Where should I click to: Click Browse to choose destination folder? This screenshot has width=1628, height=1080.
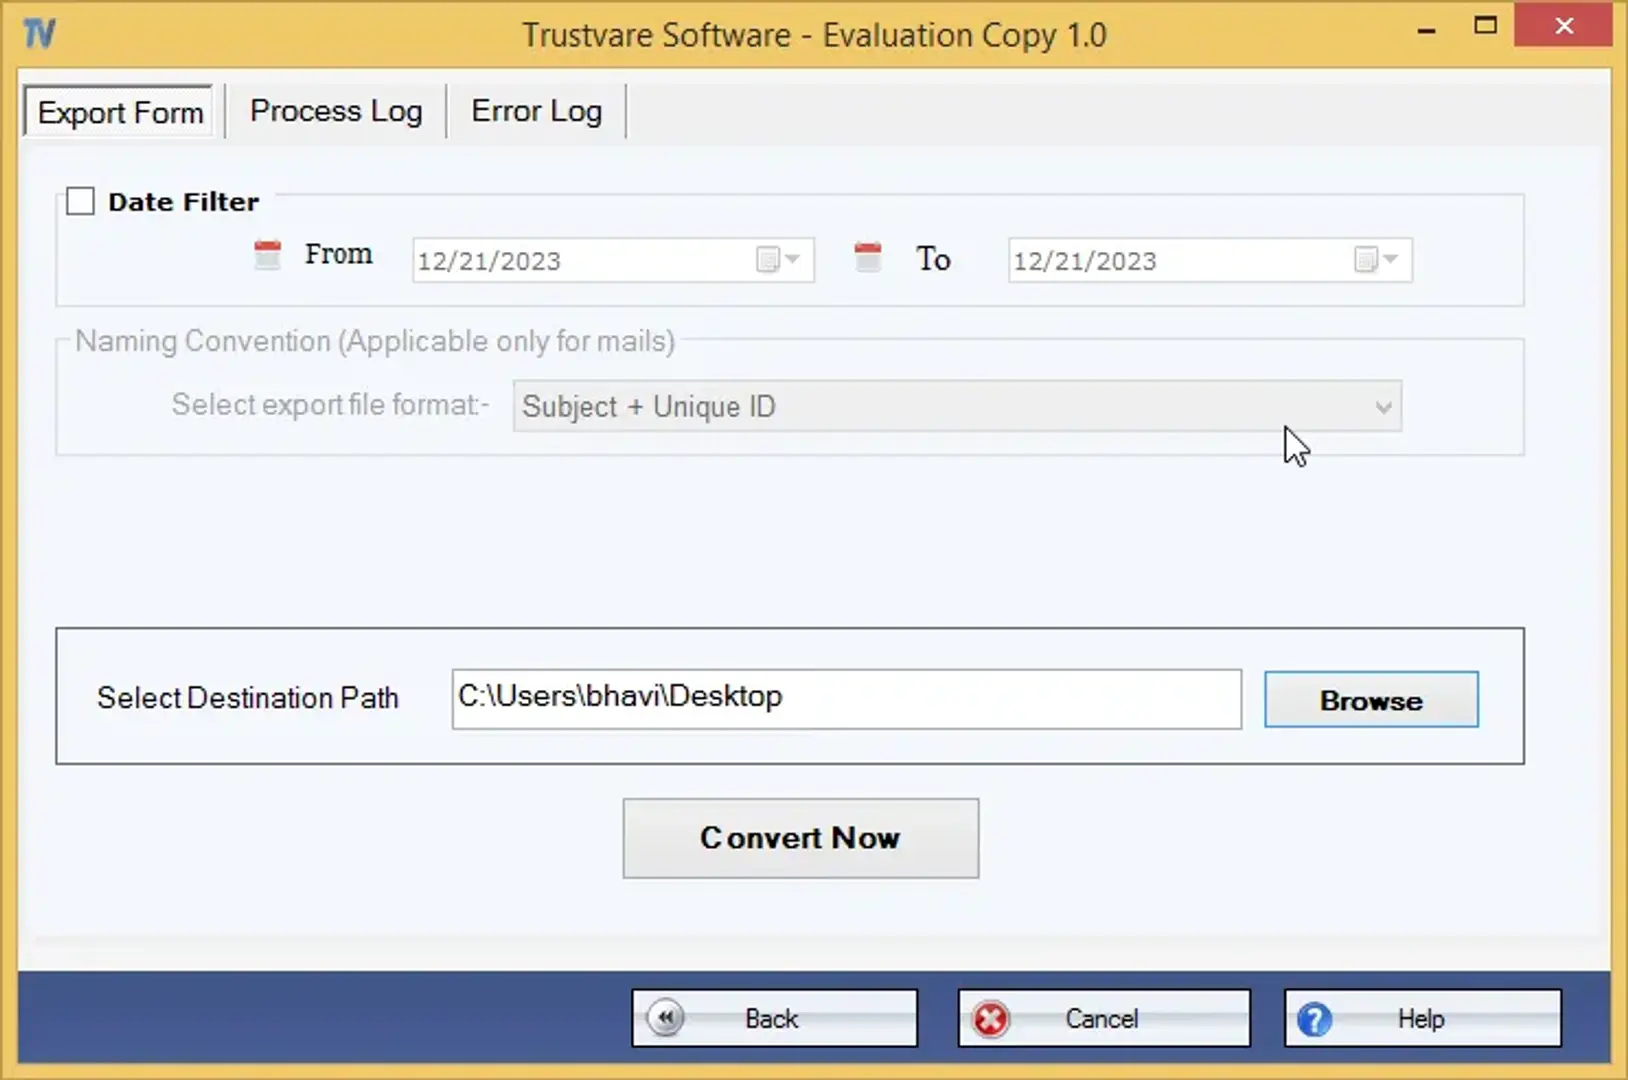pos(1370,700)
